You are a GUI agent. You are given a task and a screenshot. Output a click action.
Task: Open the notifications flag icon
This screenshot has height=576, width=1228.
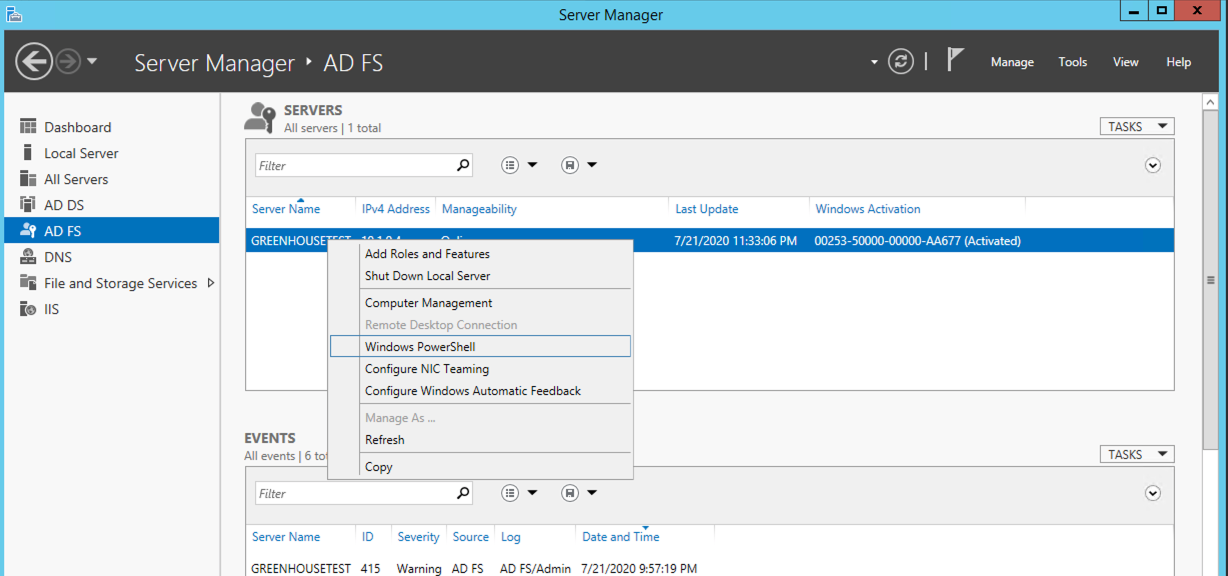[955, 61]
